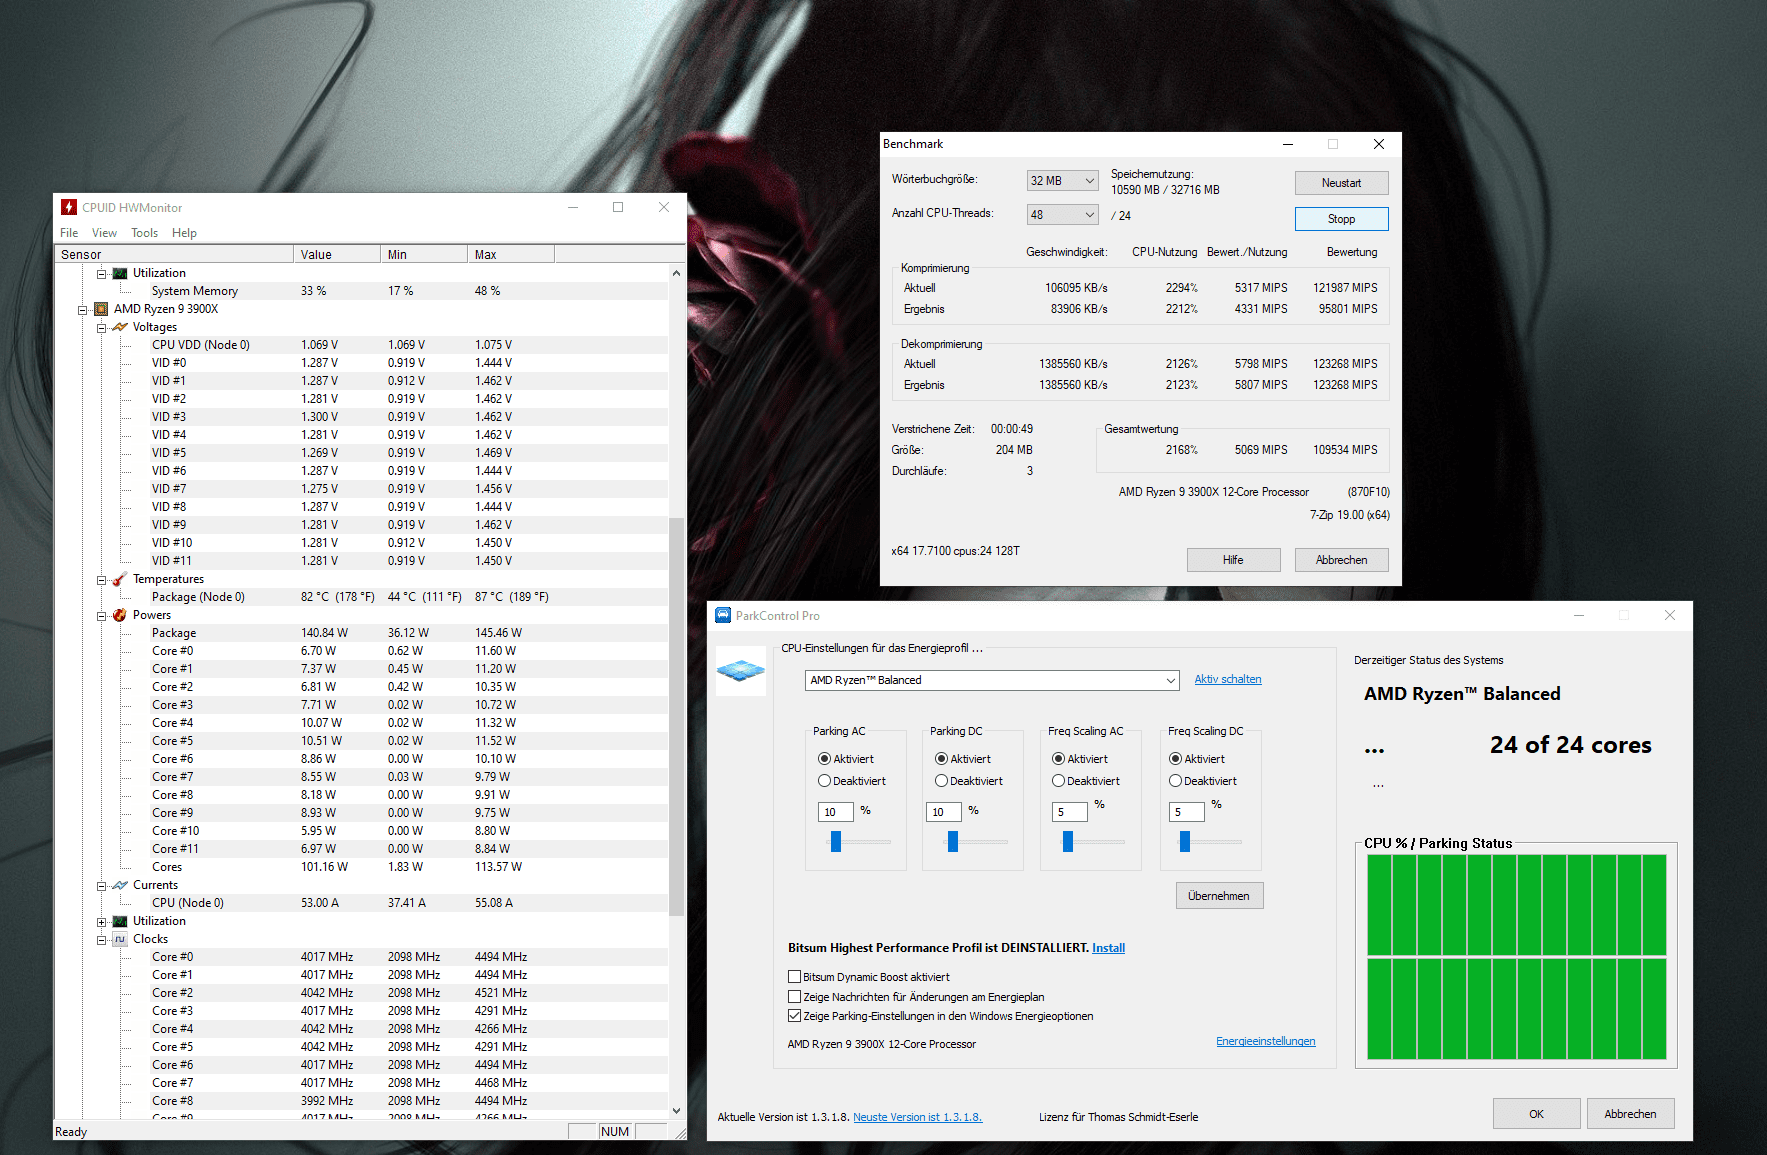Click the Parking AC percent input field
This screenshot has height=1155, width=1767.
(836, 812)
